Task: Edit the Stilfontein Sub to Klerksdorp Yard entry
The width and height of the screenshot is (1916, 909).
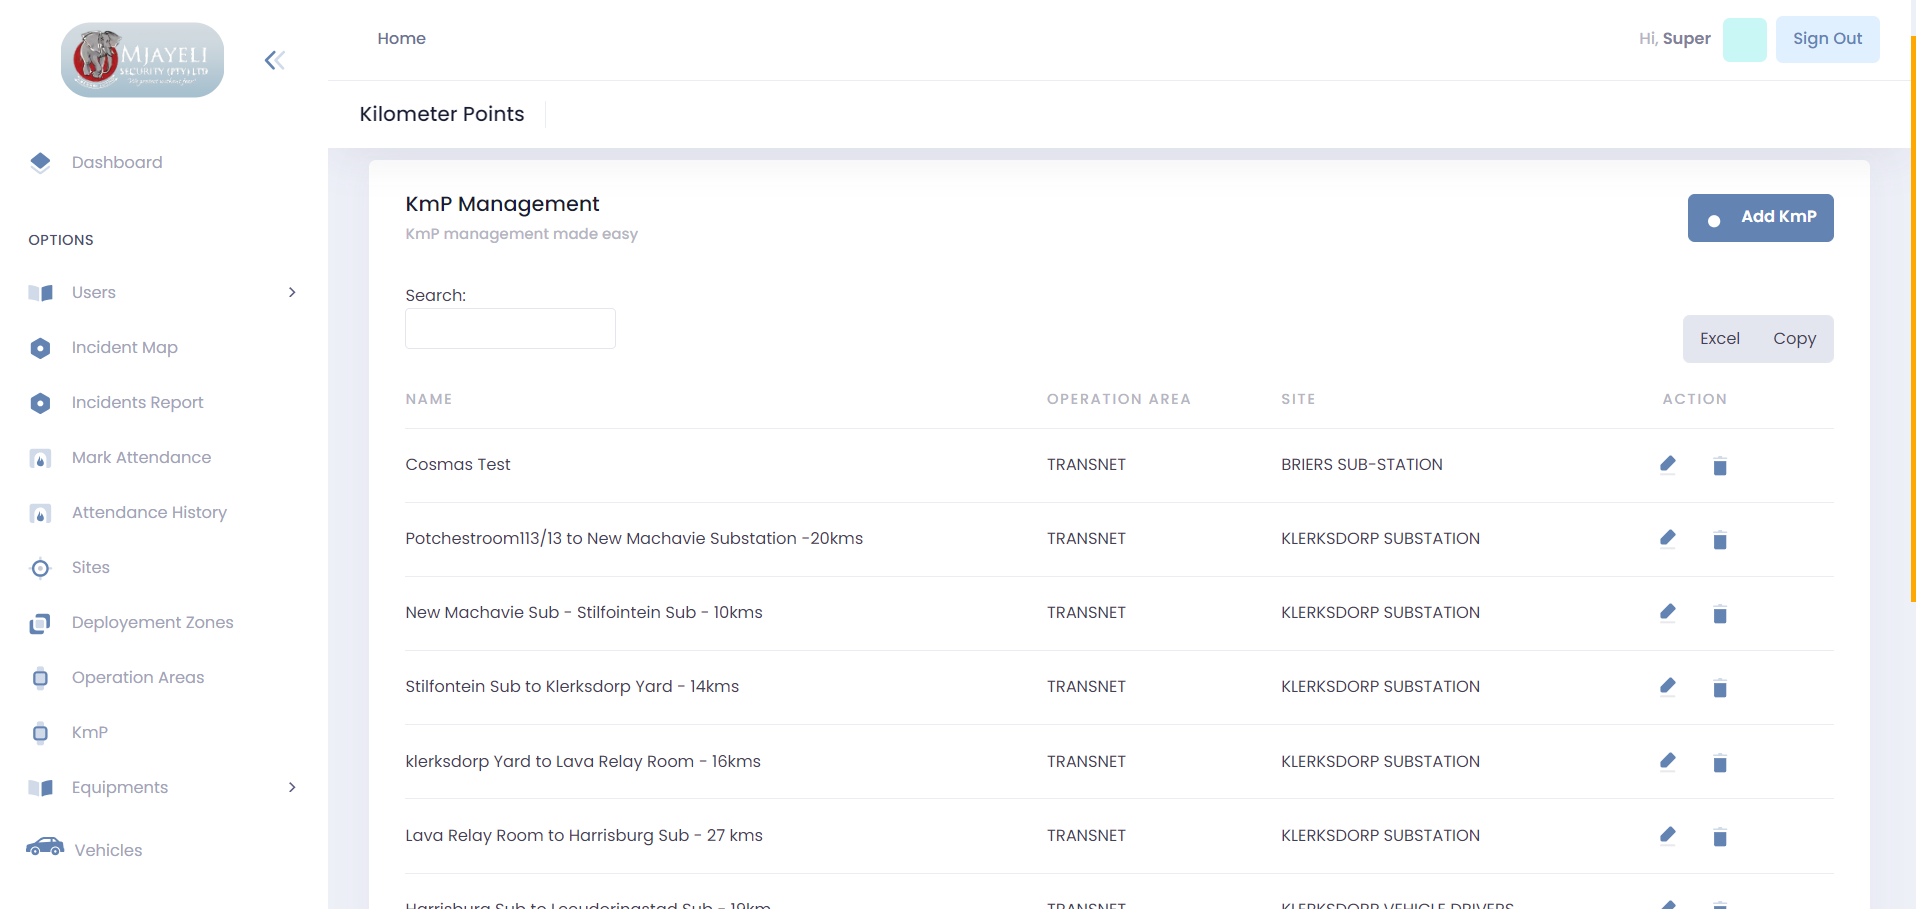Action: tap(1667, 686)
